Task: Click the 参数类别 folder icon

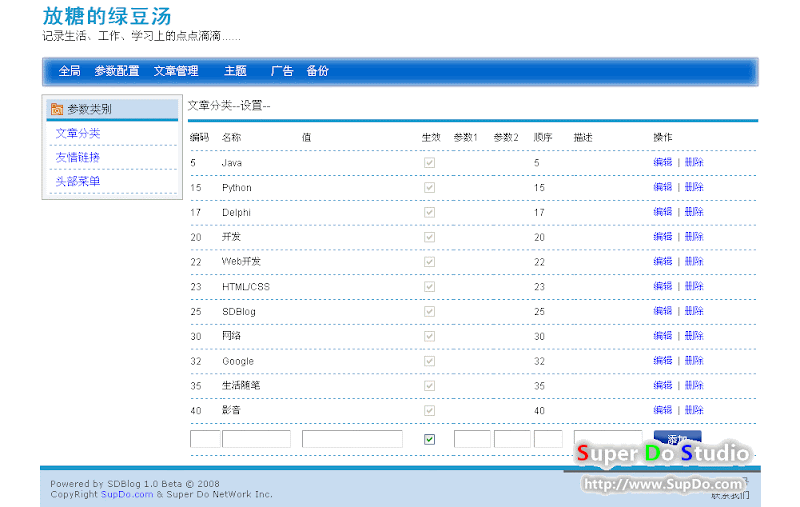Action: (x=57, y=109)
